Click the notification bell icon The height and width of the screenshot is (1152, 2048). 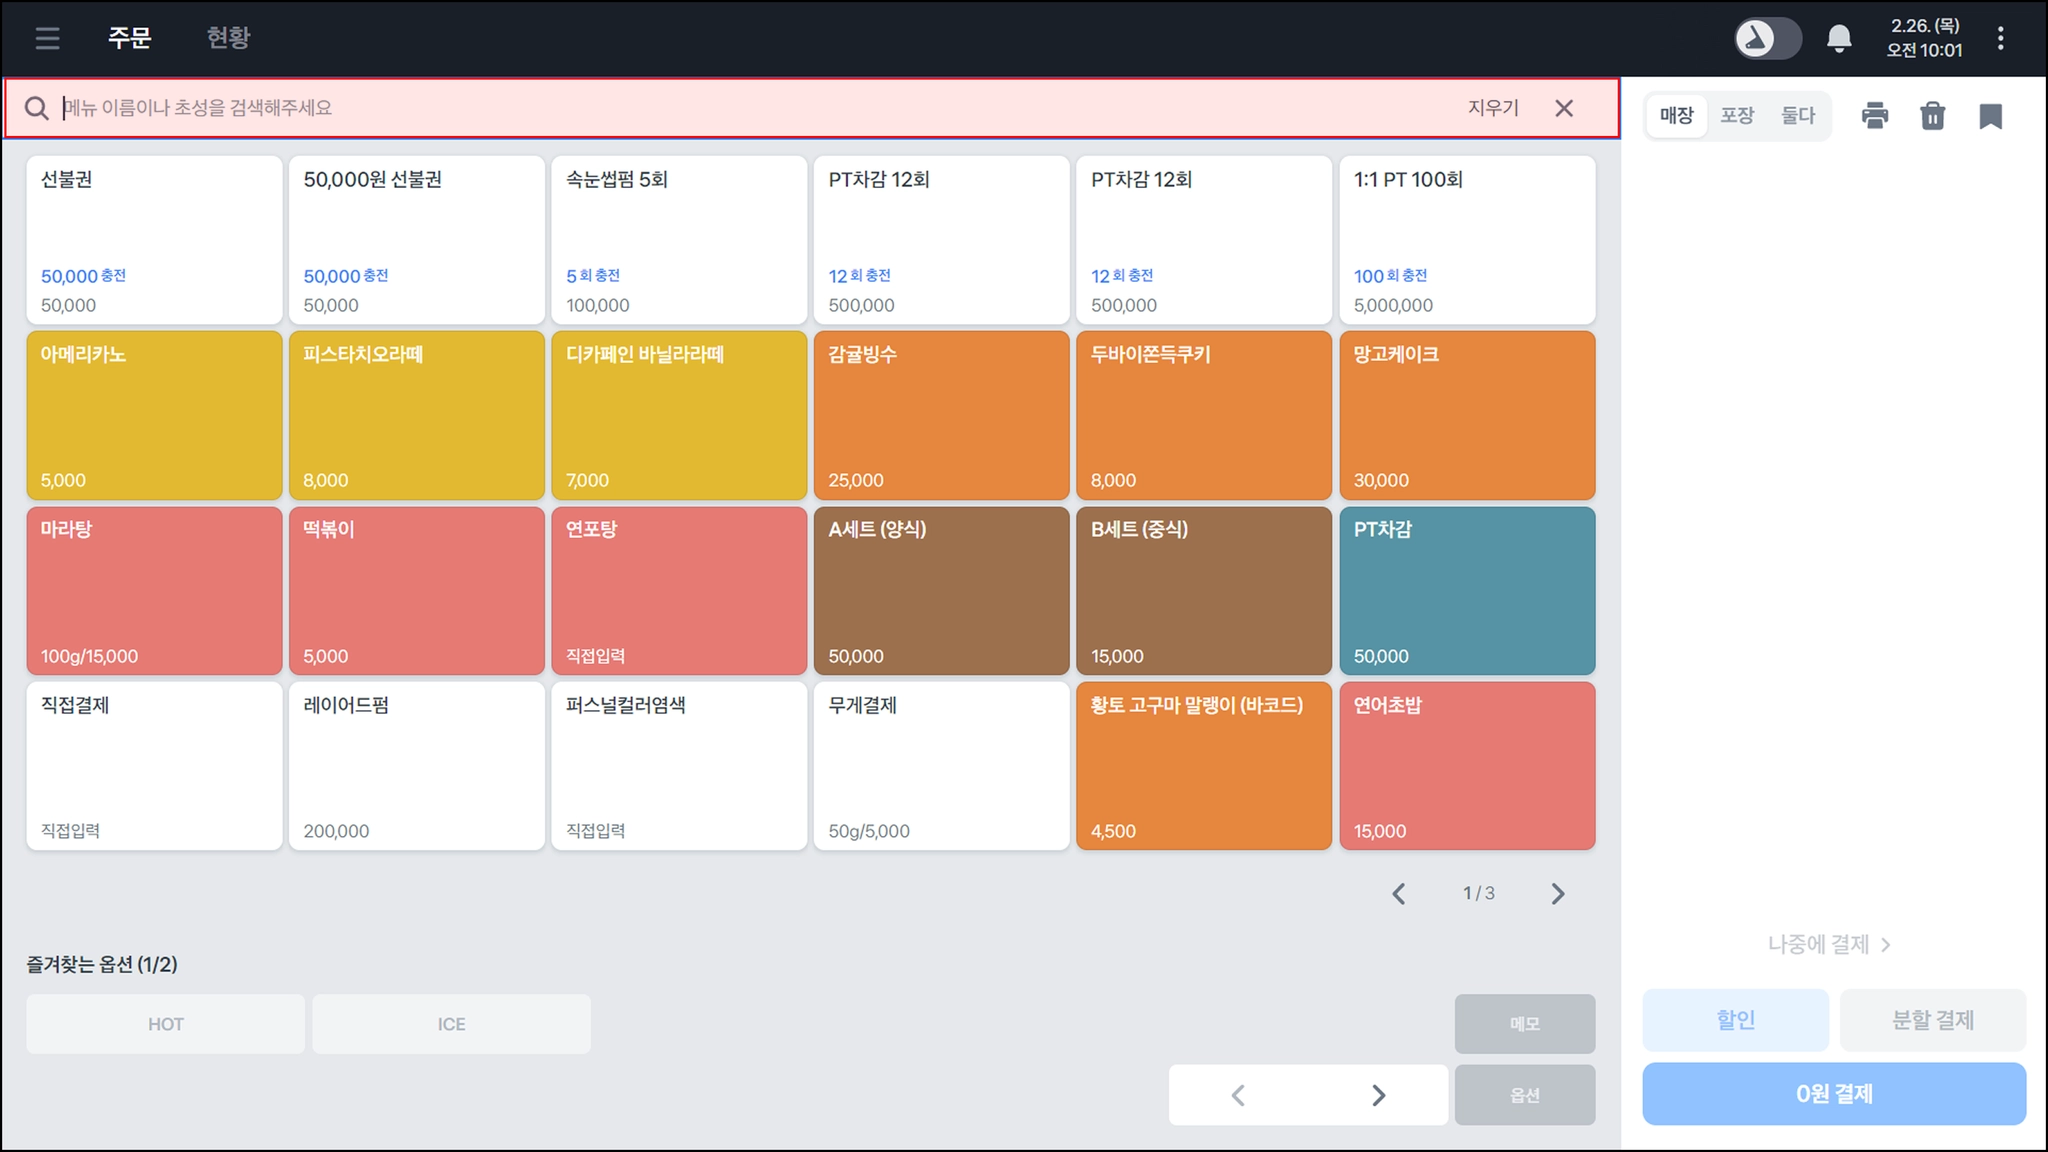click(x=1838, y=39)
